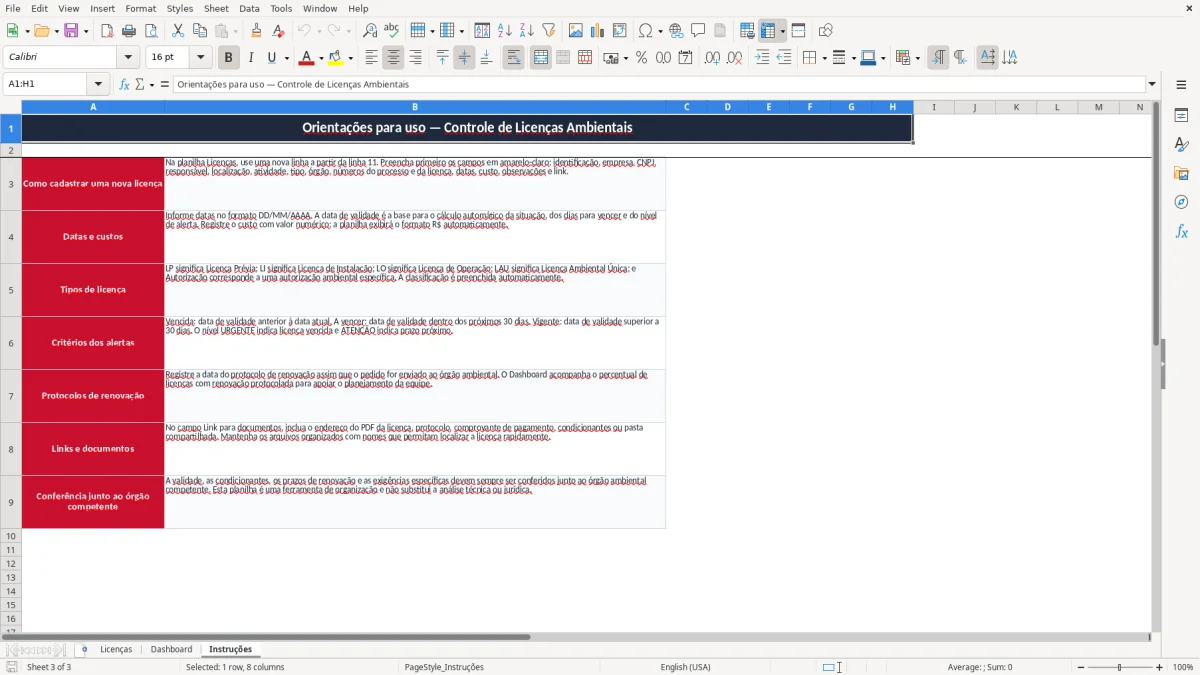Viewport: 1200px width, 675px height.
Task: Toggle Print Preview
Action: 150,31
